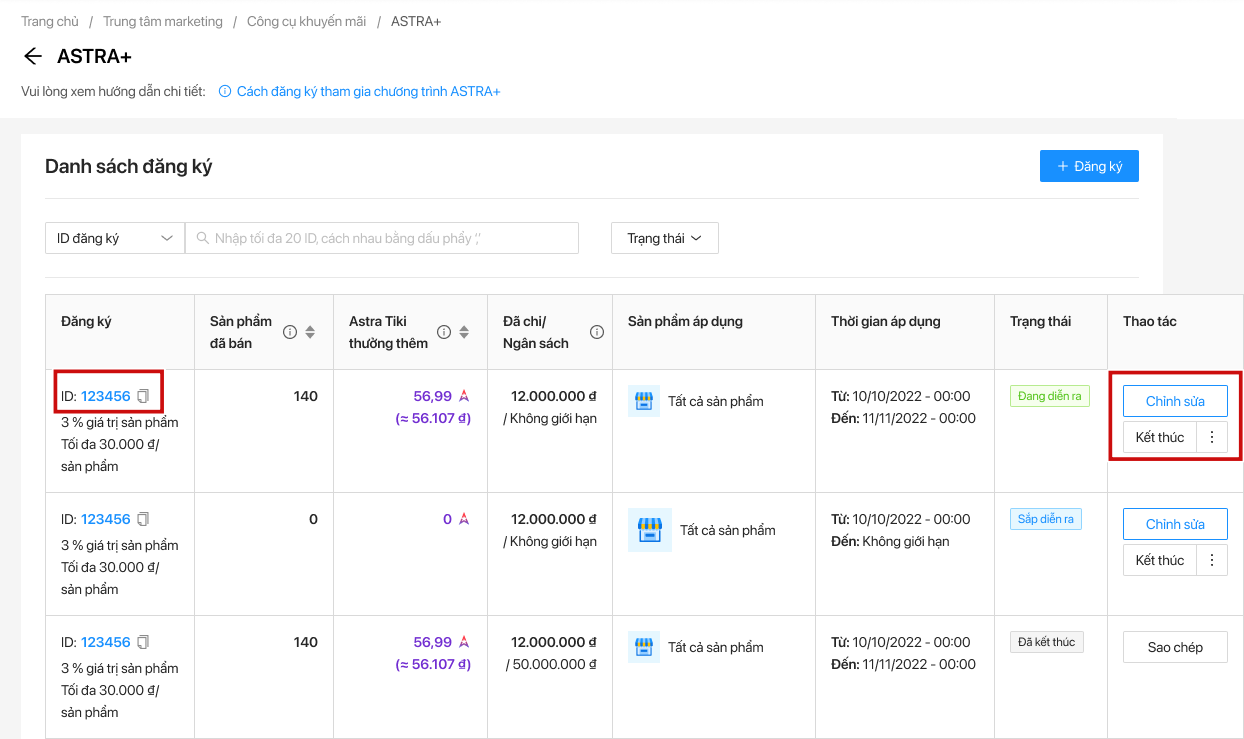Open link Cách đăng ký tham gia chương trình ASTRA+
Image resolution: width=1244 pixels, height=739 pixels.
coord(368,91)
